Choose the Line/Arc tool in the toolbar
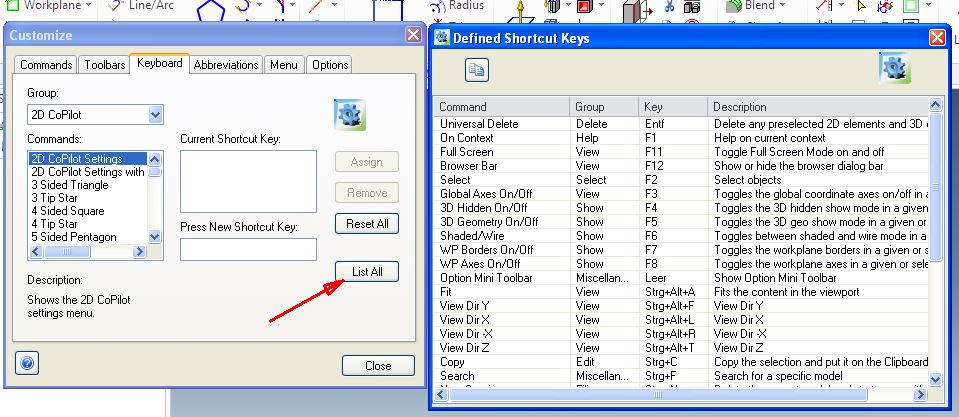Viewport: 959px width, 417px height. click(141, 6)
